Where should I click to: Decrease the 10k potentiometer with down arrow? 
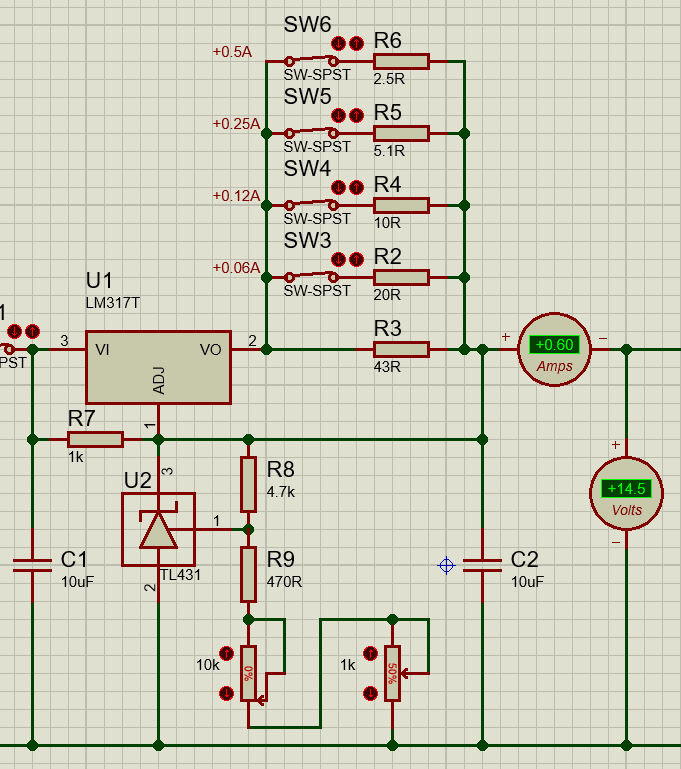pos(226,690)
